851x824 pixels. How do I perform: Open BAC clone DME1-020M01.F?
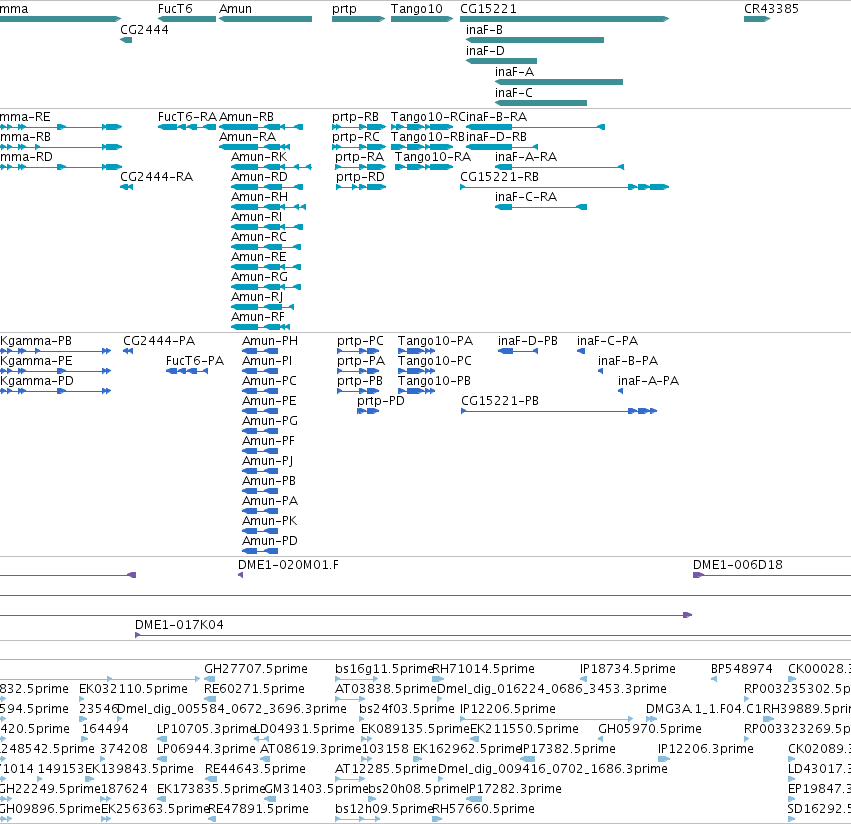pyautogui.click(x=240, y=575)
